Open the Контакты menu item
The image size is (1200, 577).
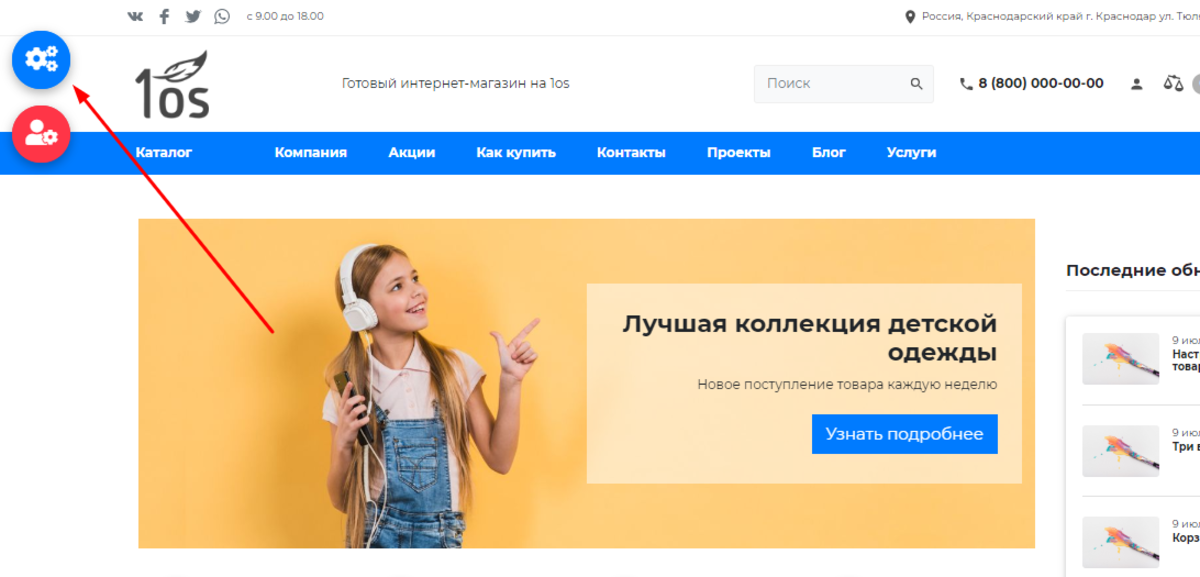click(631, 153)
